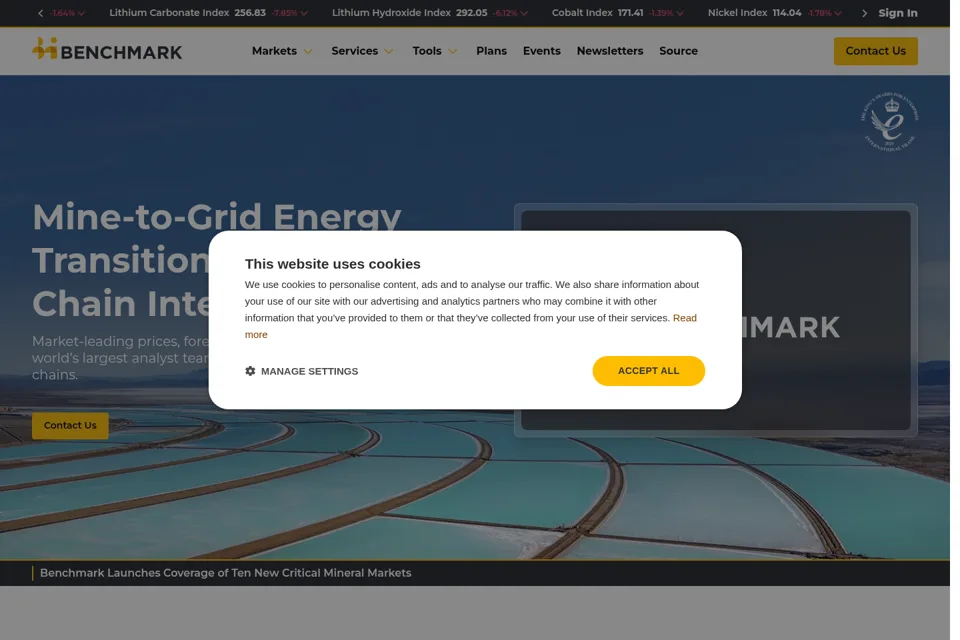
Task: Expand the Markets menu chevron
Action: click(308, 51)
